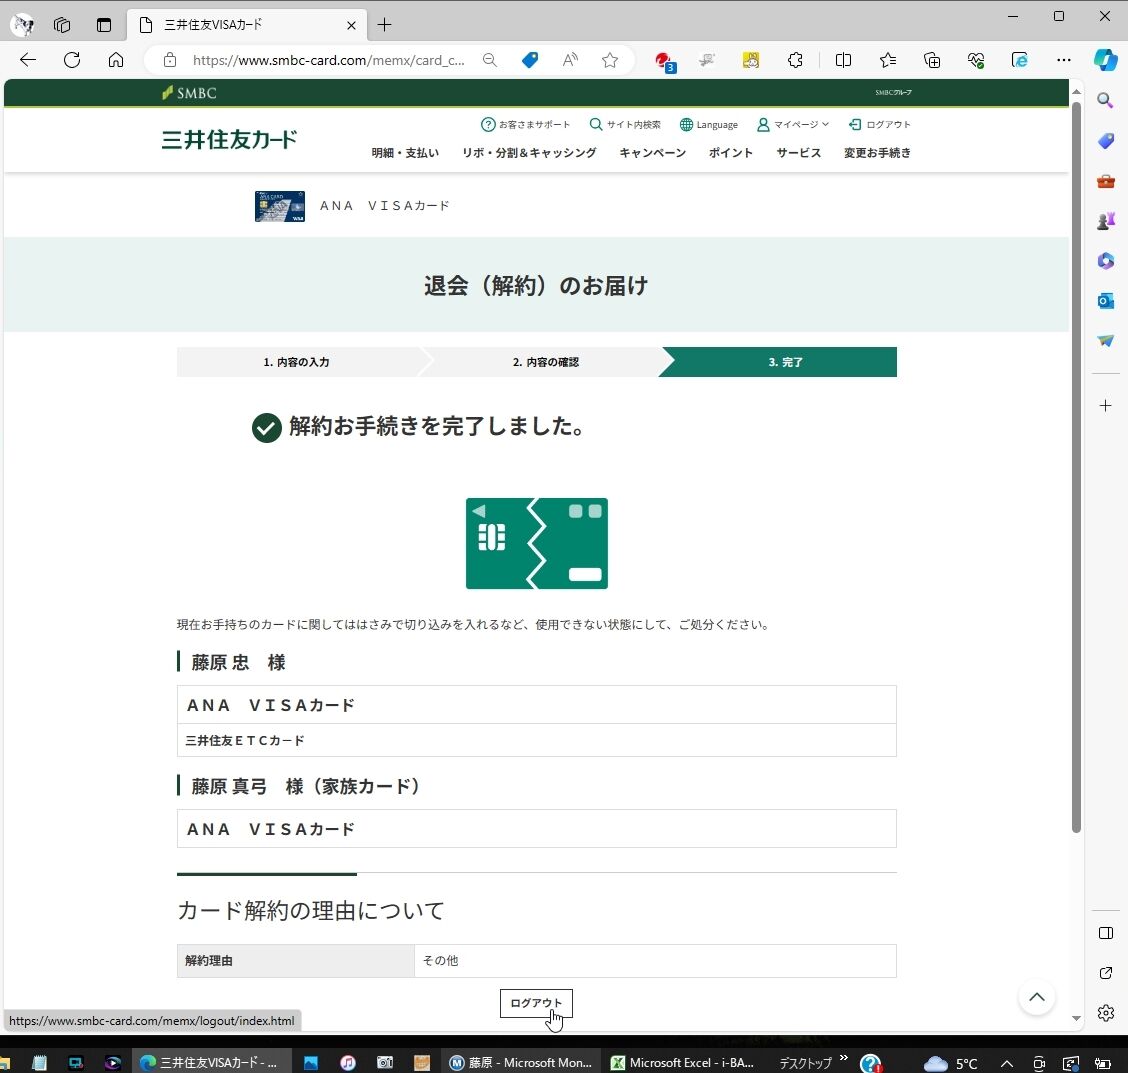Open a new browser tab

385,25
